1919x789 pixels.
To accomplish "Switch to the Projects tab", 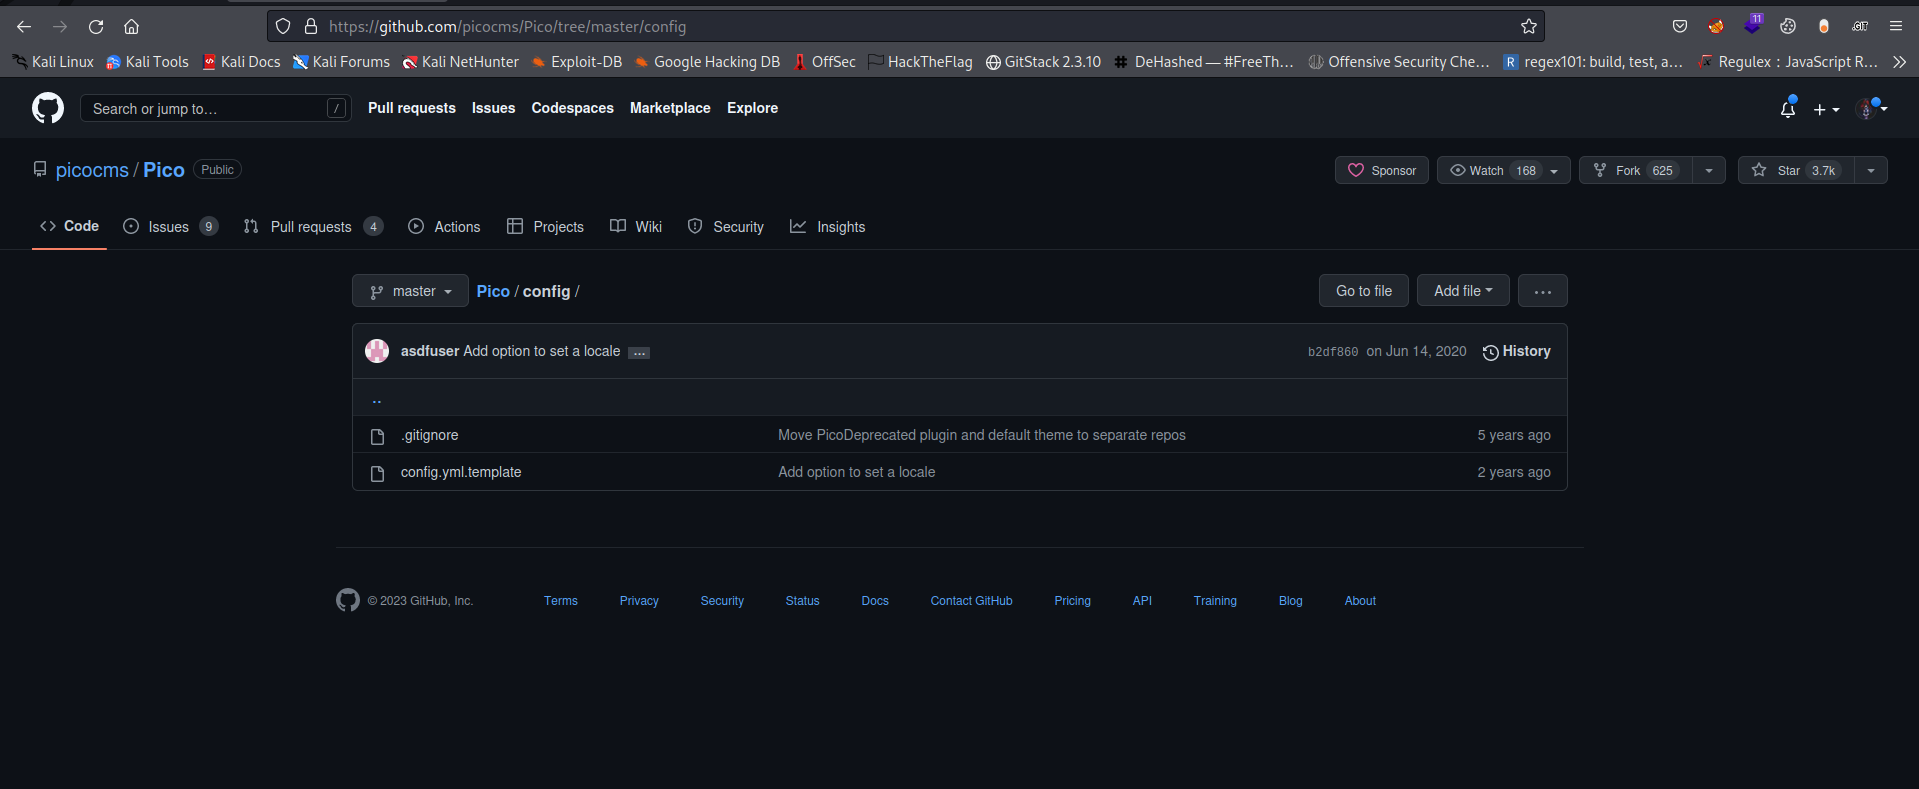I will [545, 227].
